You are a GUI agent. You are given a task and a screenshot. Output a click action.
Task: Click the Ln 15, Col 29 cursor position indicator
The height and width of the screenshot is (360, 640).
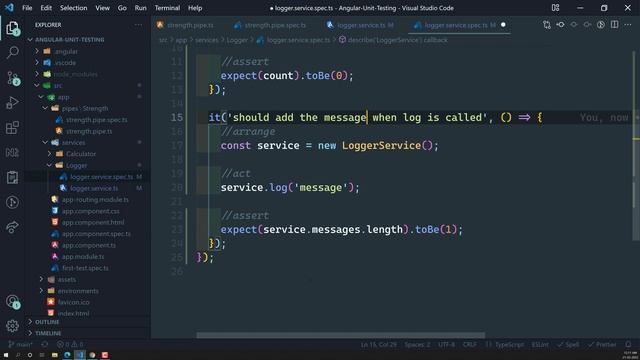(x=378, y=344)
